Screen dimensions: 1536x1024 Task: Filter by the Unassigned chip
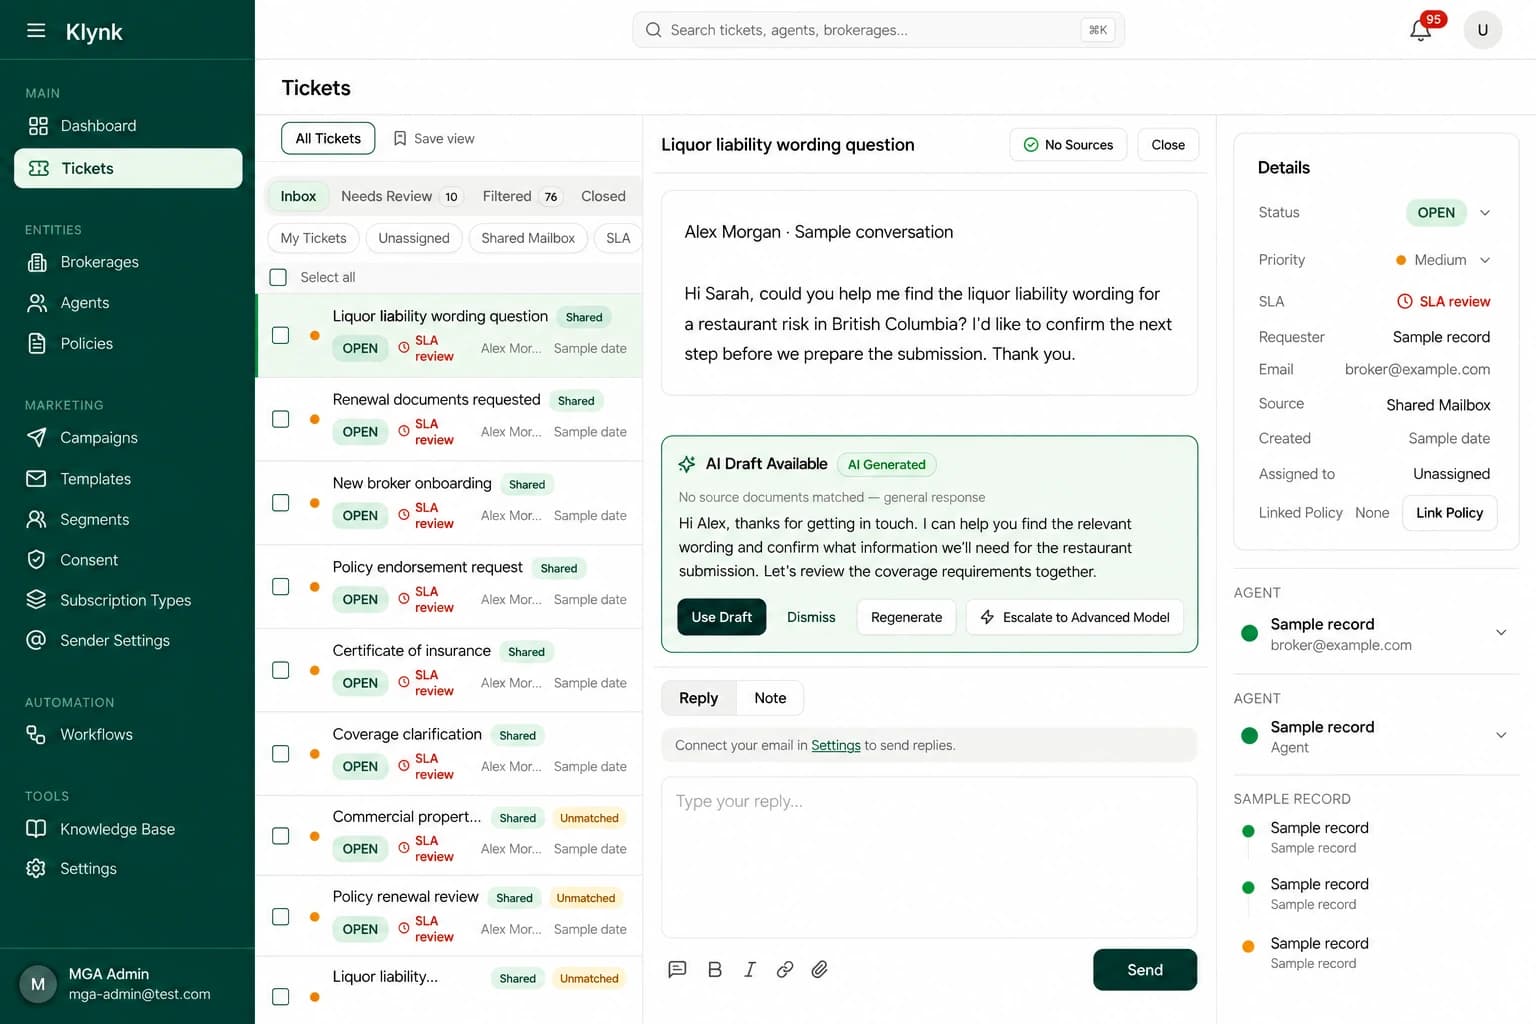414,238
